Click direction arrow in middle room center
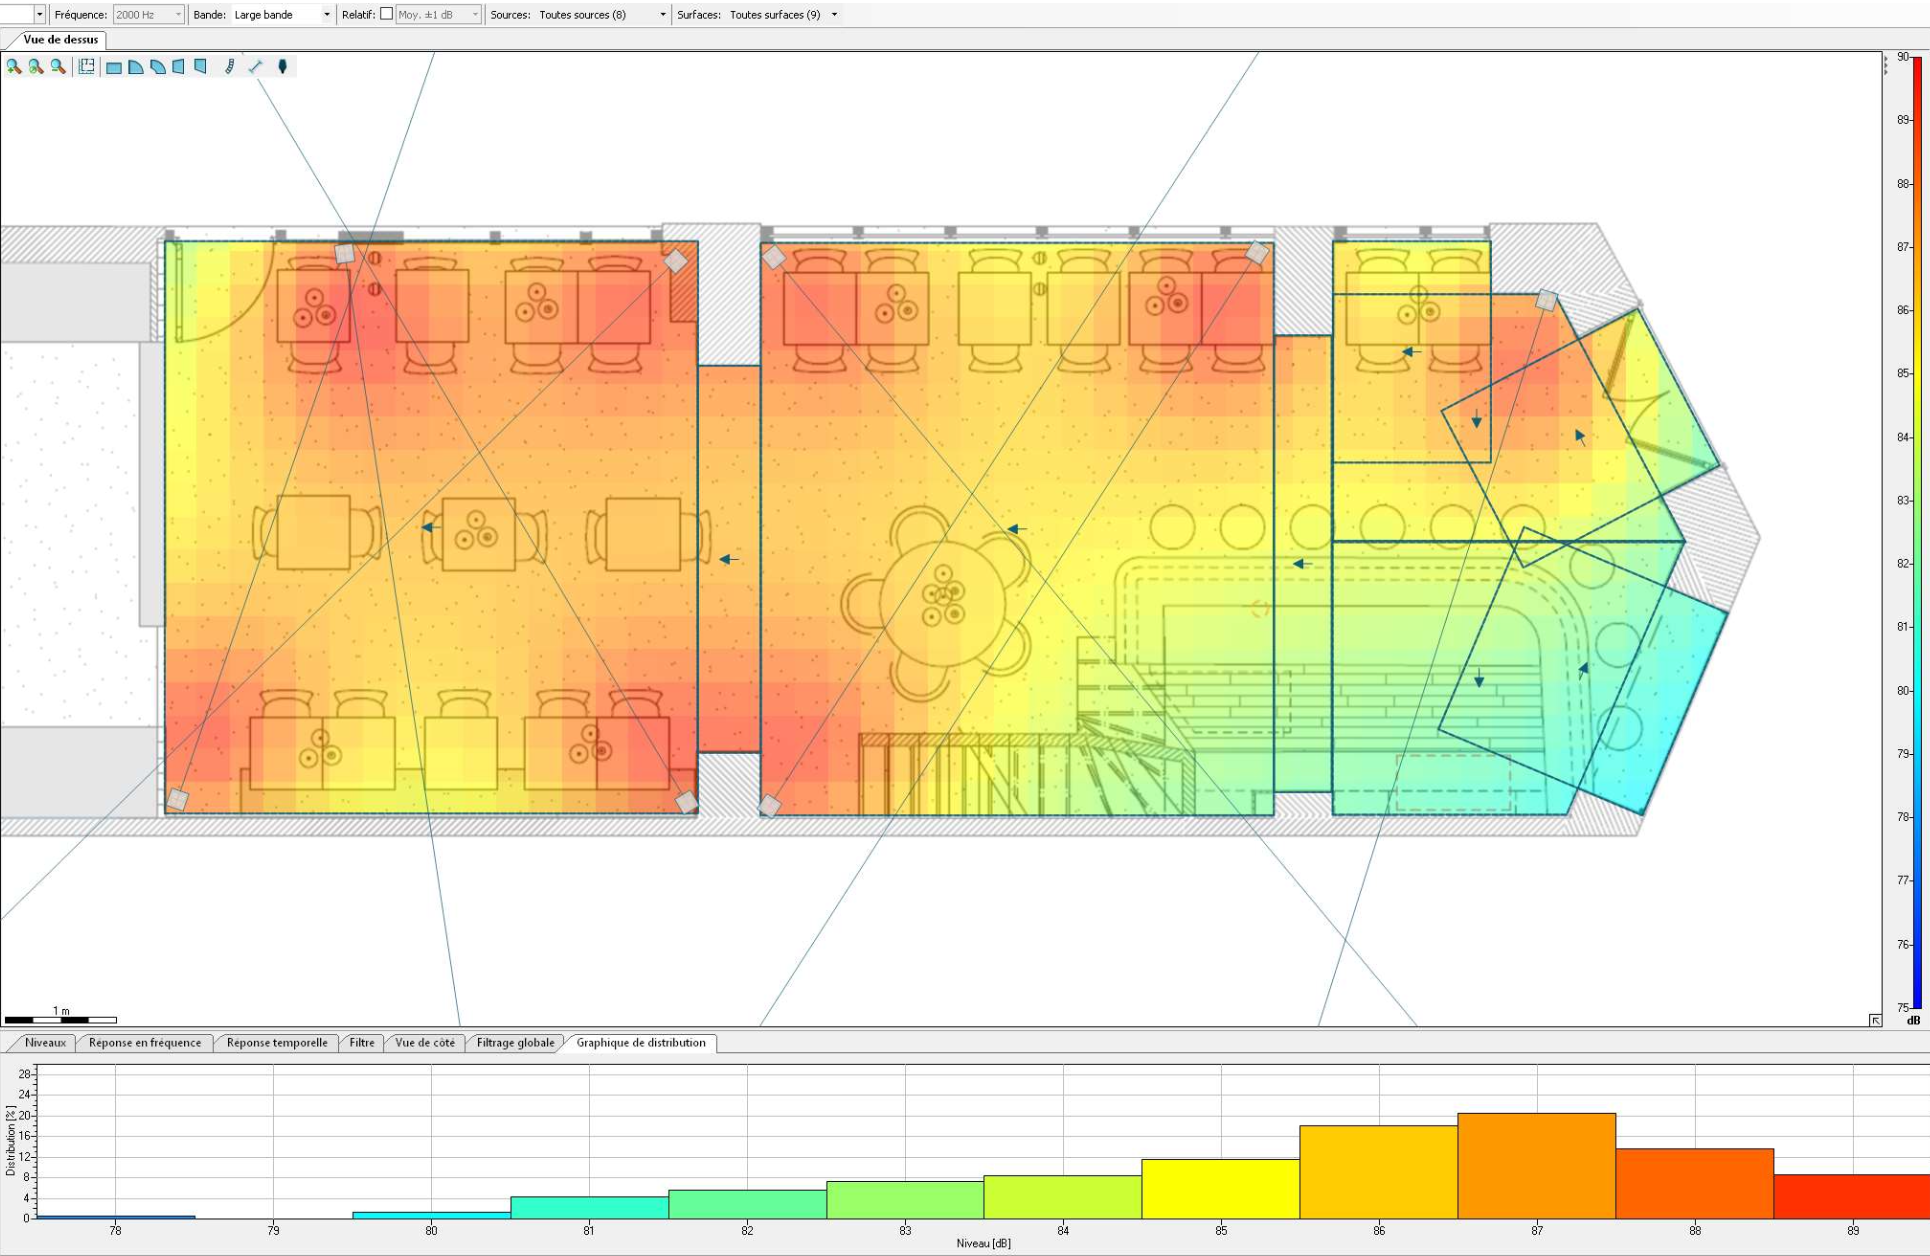Viewport: 1930px width, 1256px height. tap(1016, 529)
